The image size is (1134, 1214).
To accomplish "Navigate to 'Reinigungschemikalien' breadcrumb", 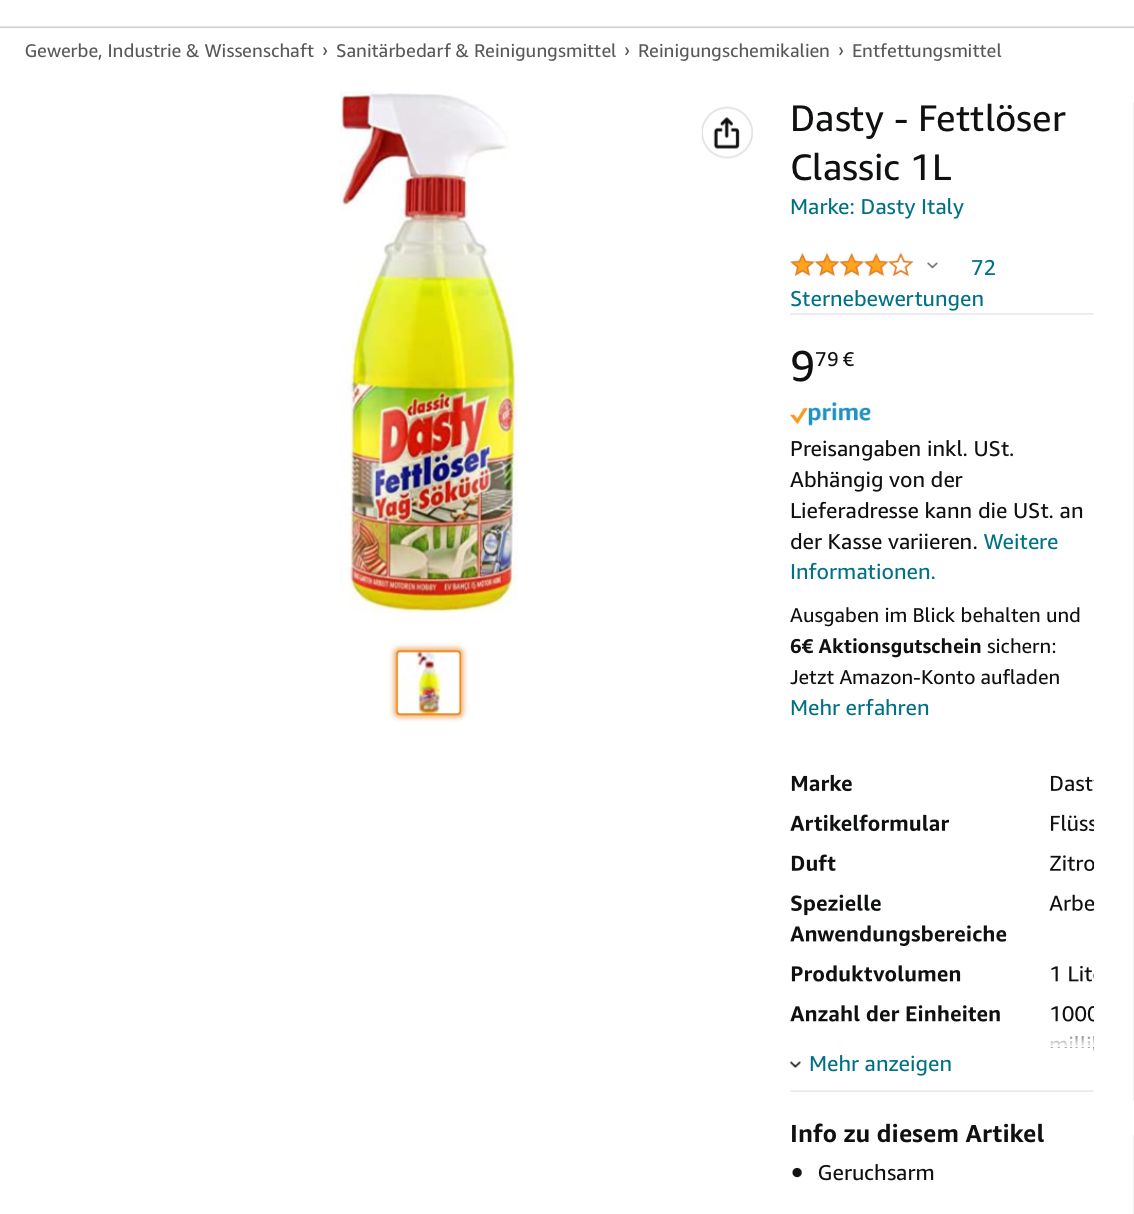I will 734,51.
